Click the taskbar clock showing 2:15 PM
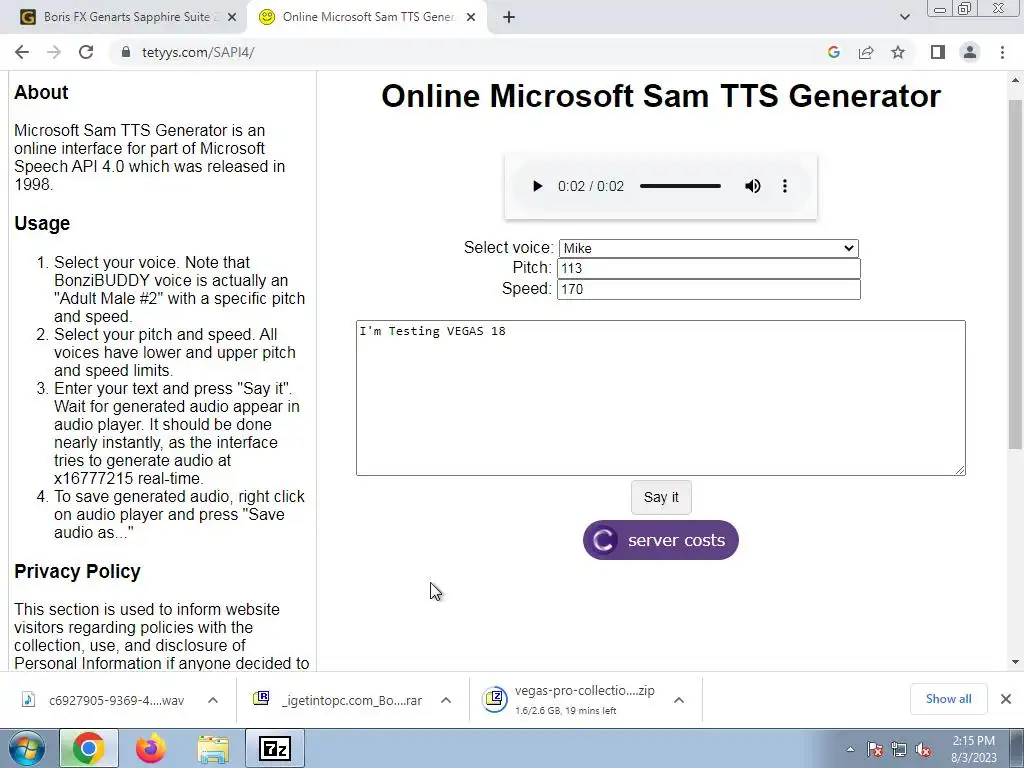The width and height of the screenshot is (1024, 768). pos(974,749)
